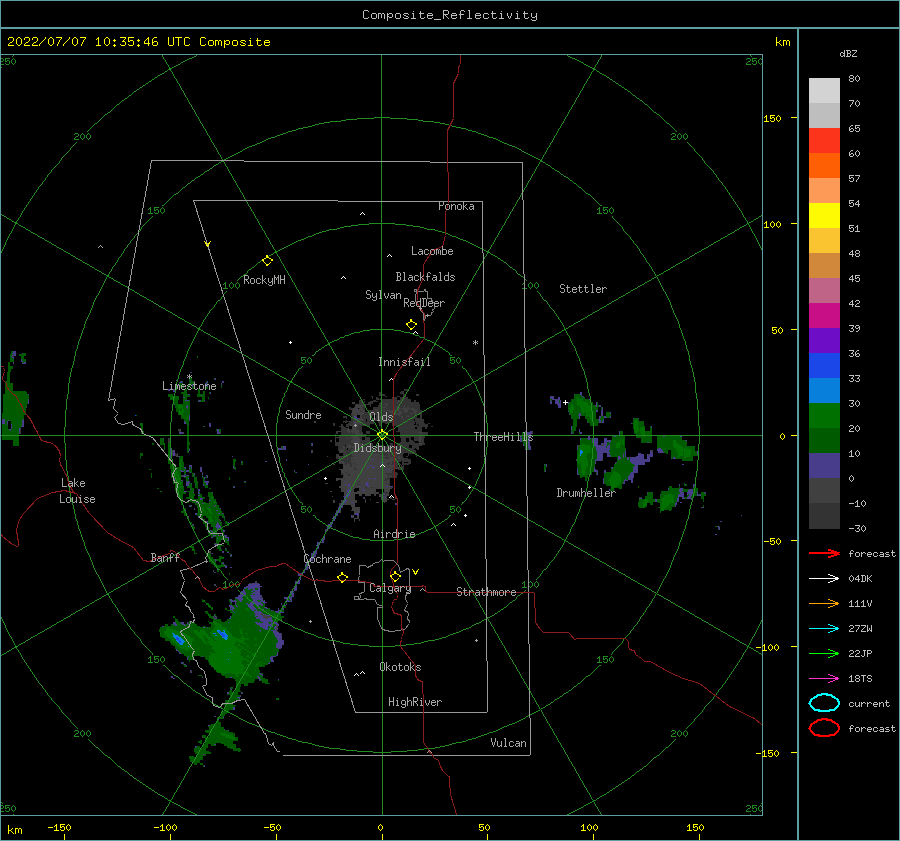Click the Okotoks city label

tap(400, 667)
